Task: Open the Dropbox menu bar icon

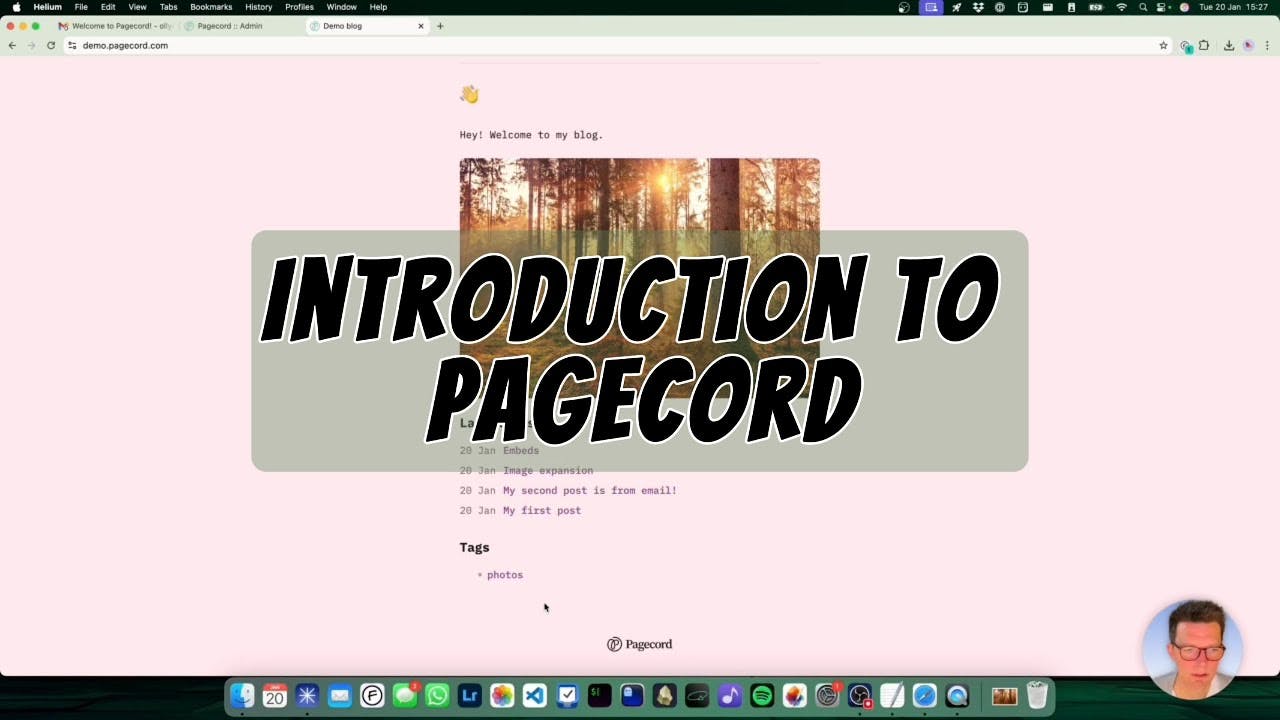Action: click(978, 7)
